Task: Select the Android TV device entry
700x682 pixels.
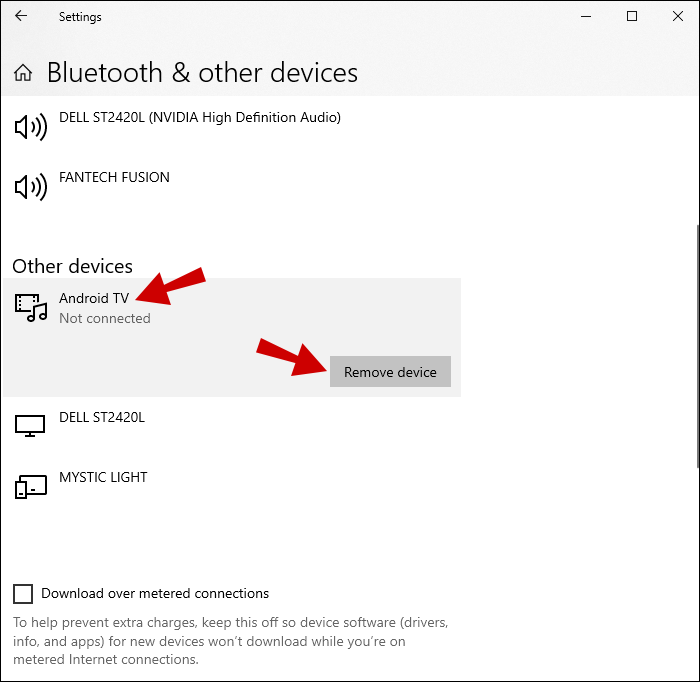Action: 93,298
